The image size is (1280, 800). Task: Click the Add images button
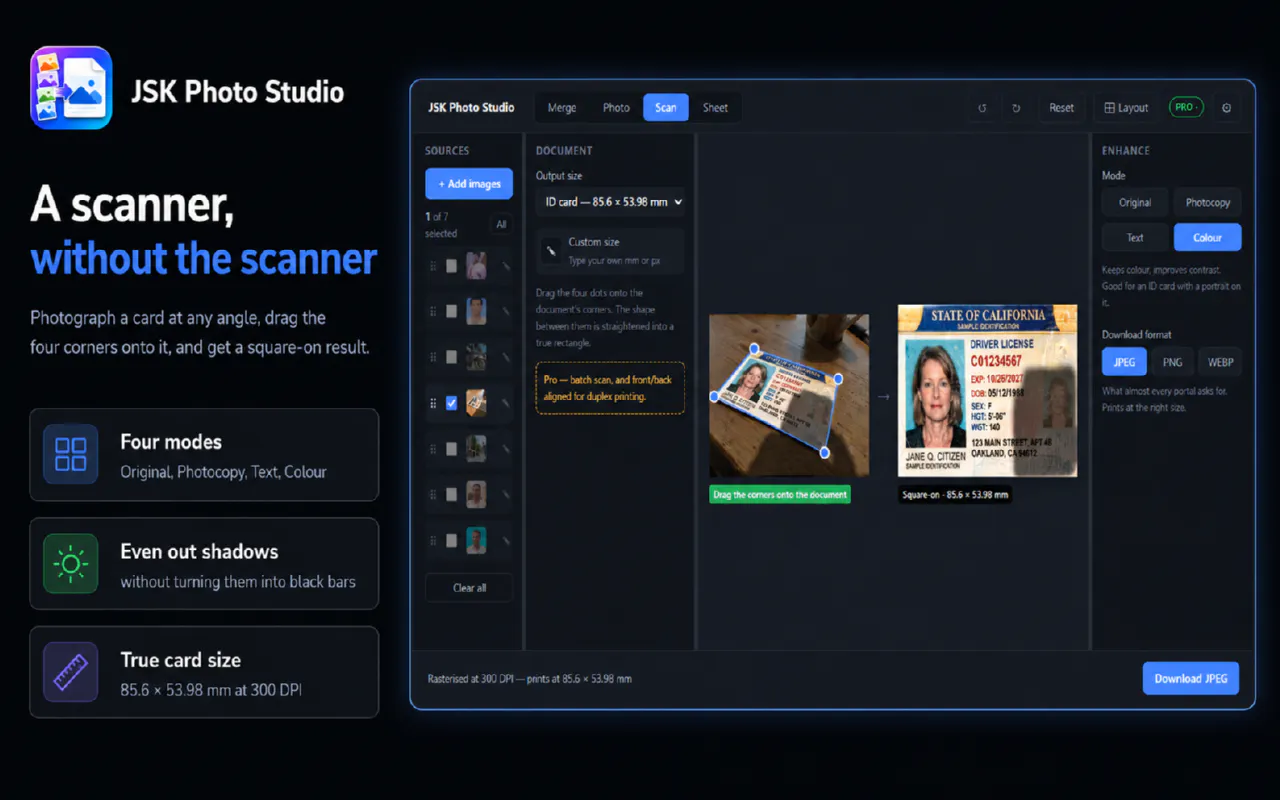tap(469, 184)
